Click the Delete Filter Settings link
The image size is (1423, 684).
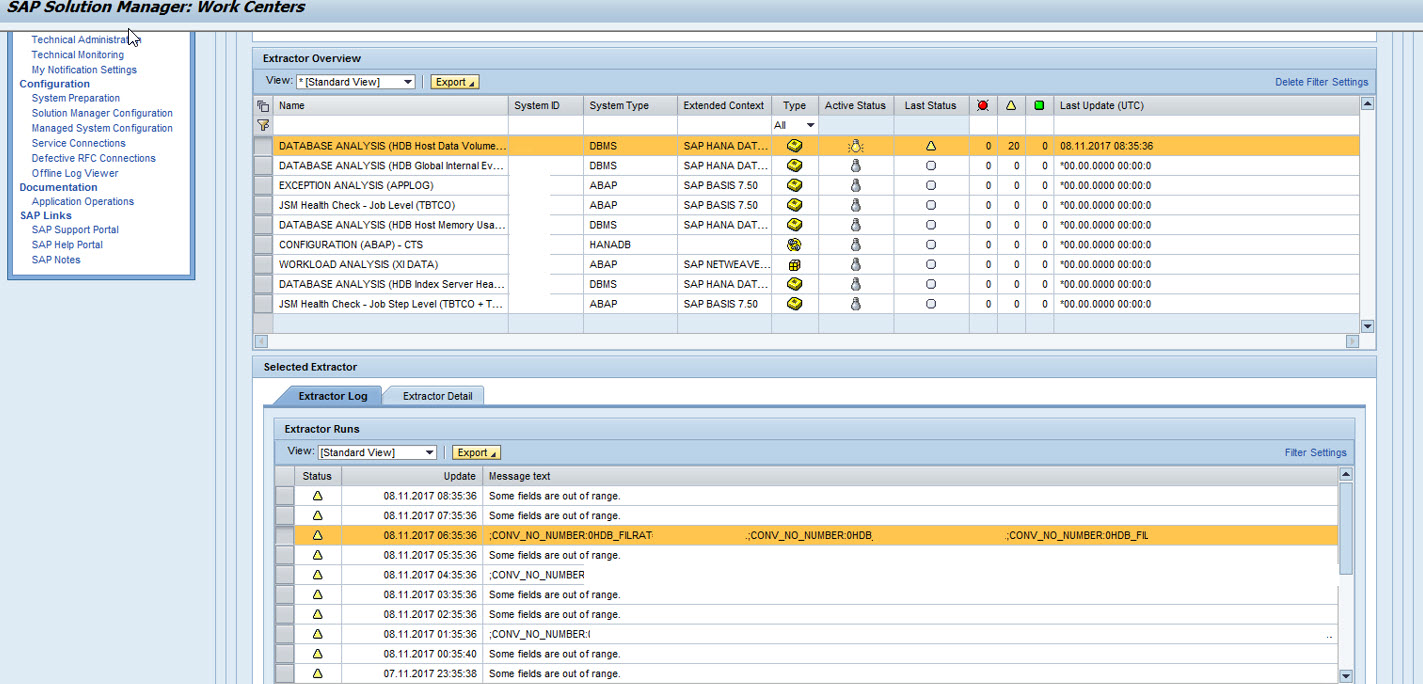[x=1321, y=82]
